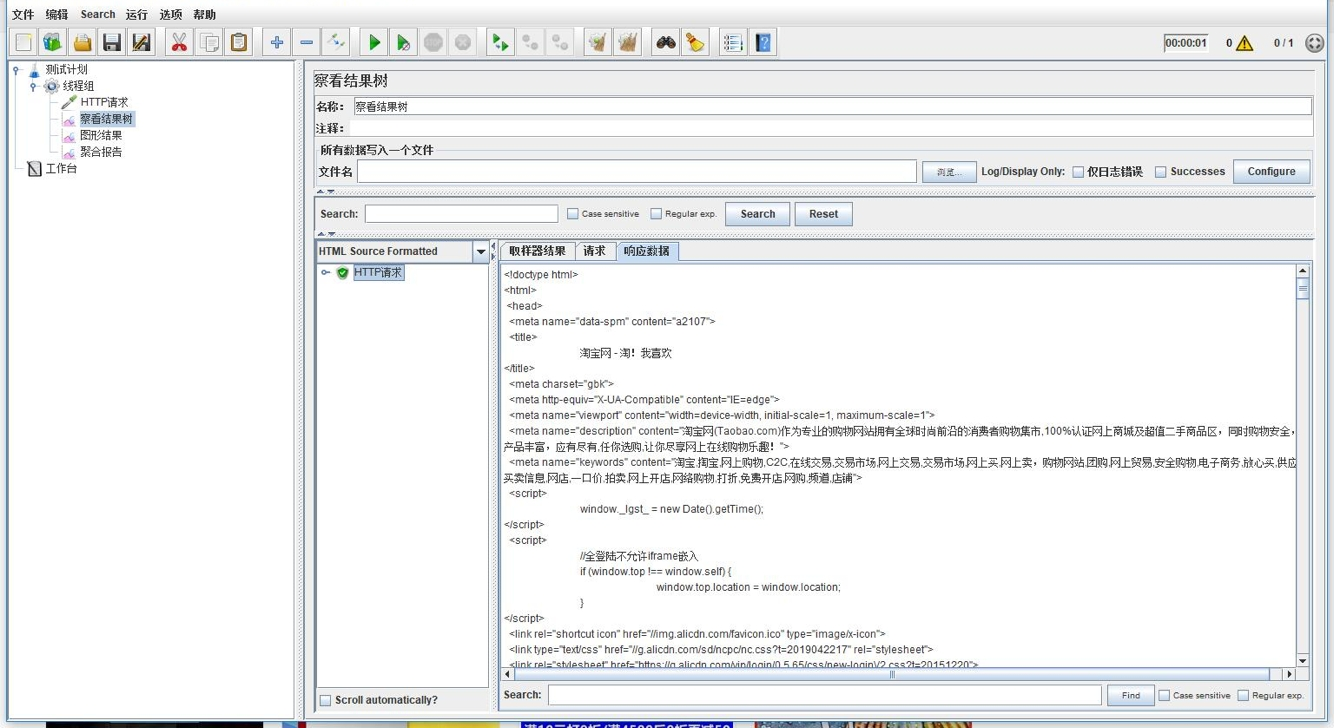This screenshot has width=1334, height=728.
Task: Open the 文件 menu
Action: pos(23,15)
